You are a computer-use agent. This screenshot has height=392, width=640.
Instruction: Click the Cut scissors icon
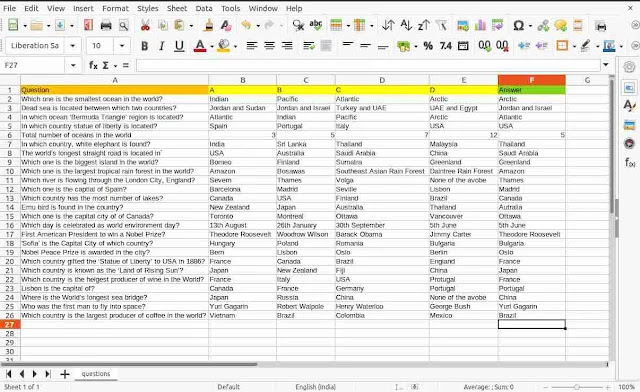(145, 26)
